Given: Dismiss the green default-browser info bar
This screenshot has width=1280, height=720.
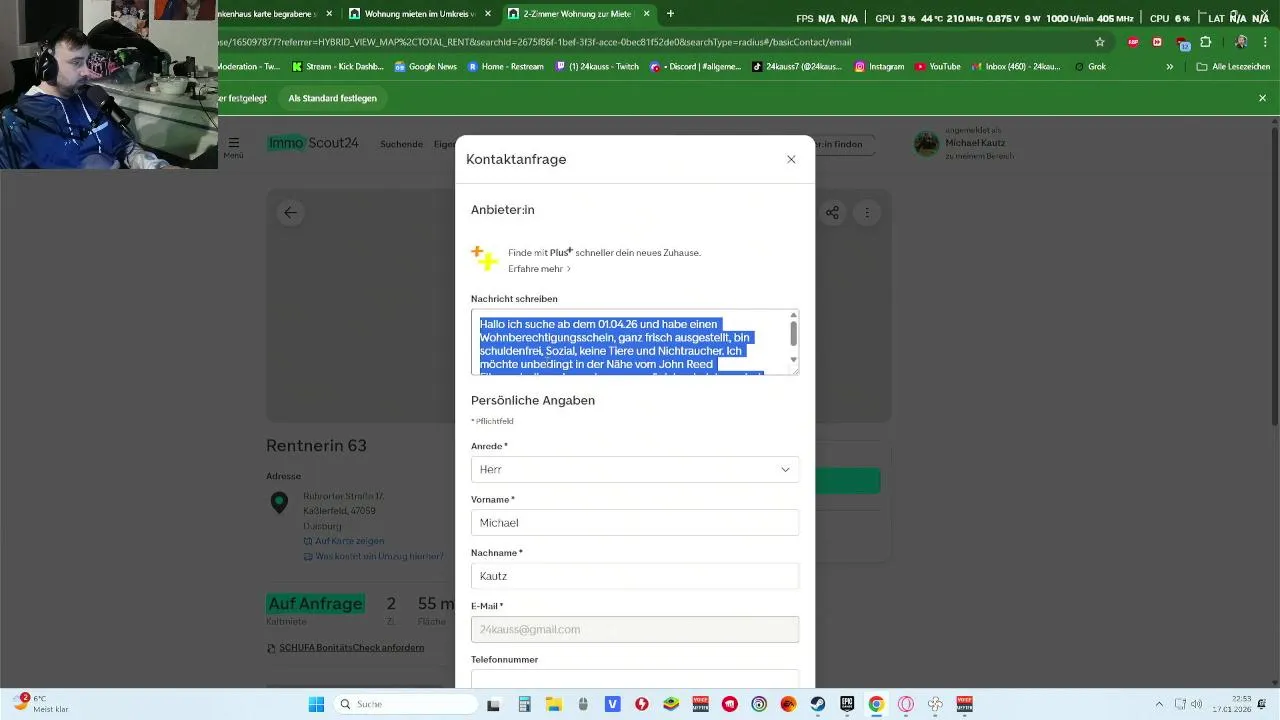Looking at the screenshot, I should tap(1262, 98).
